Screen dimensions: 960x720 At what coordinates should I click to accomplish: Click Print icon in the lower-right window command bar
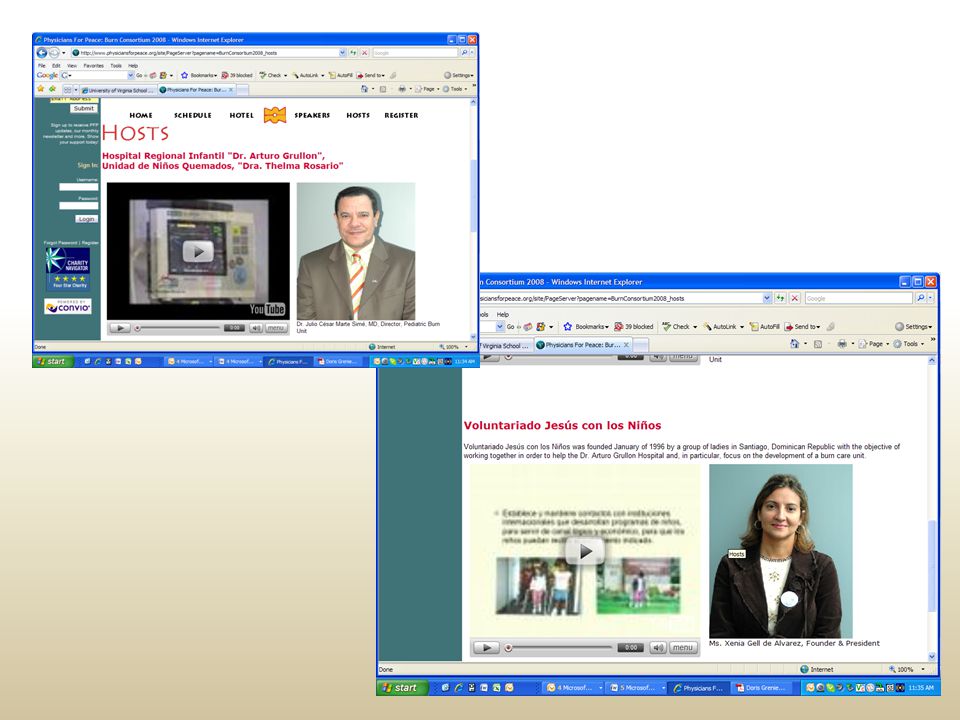[842, 343]
